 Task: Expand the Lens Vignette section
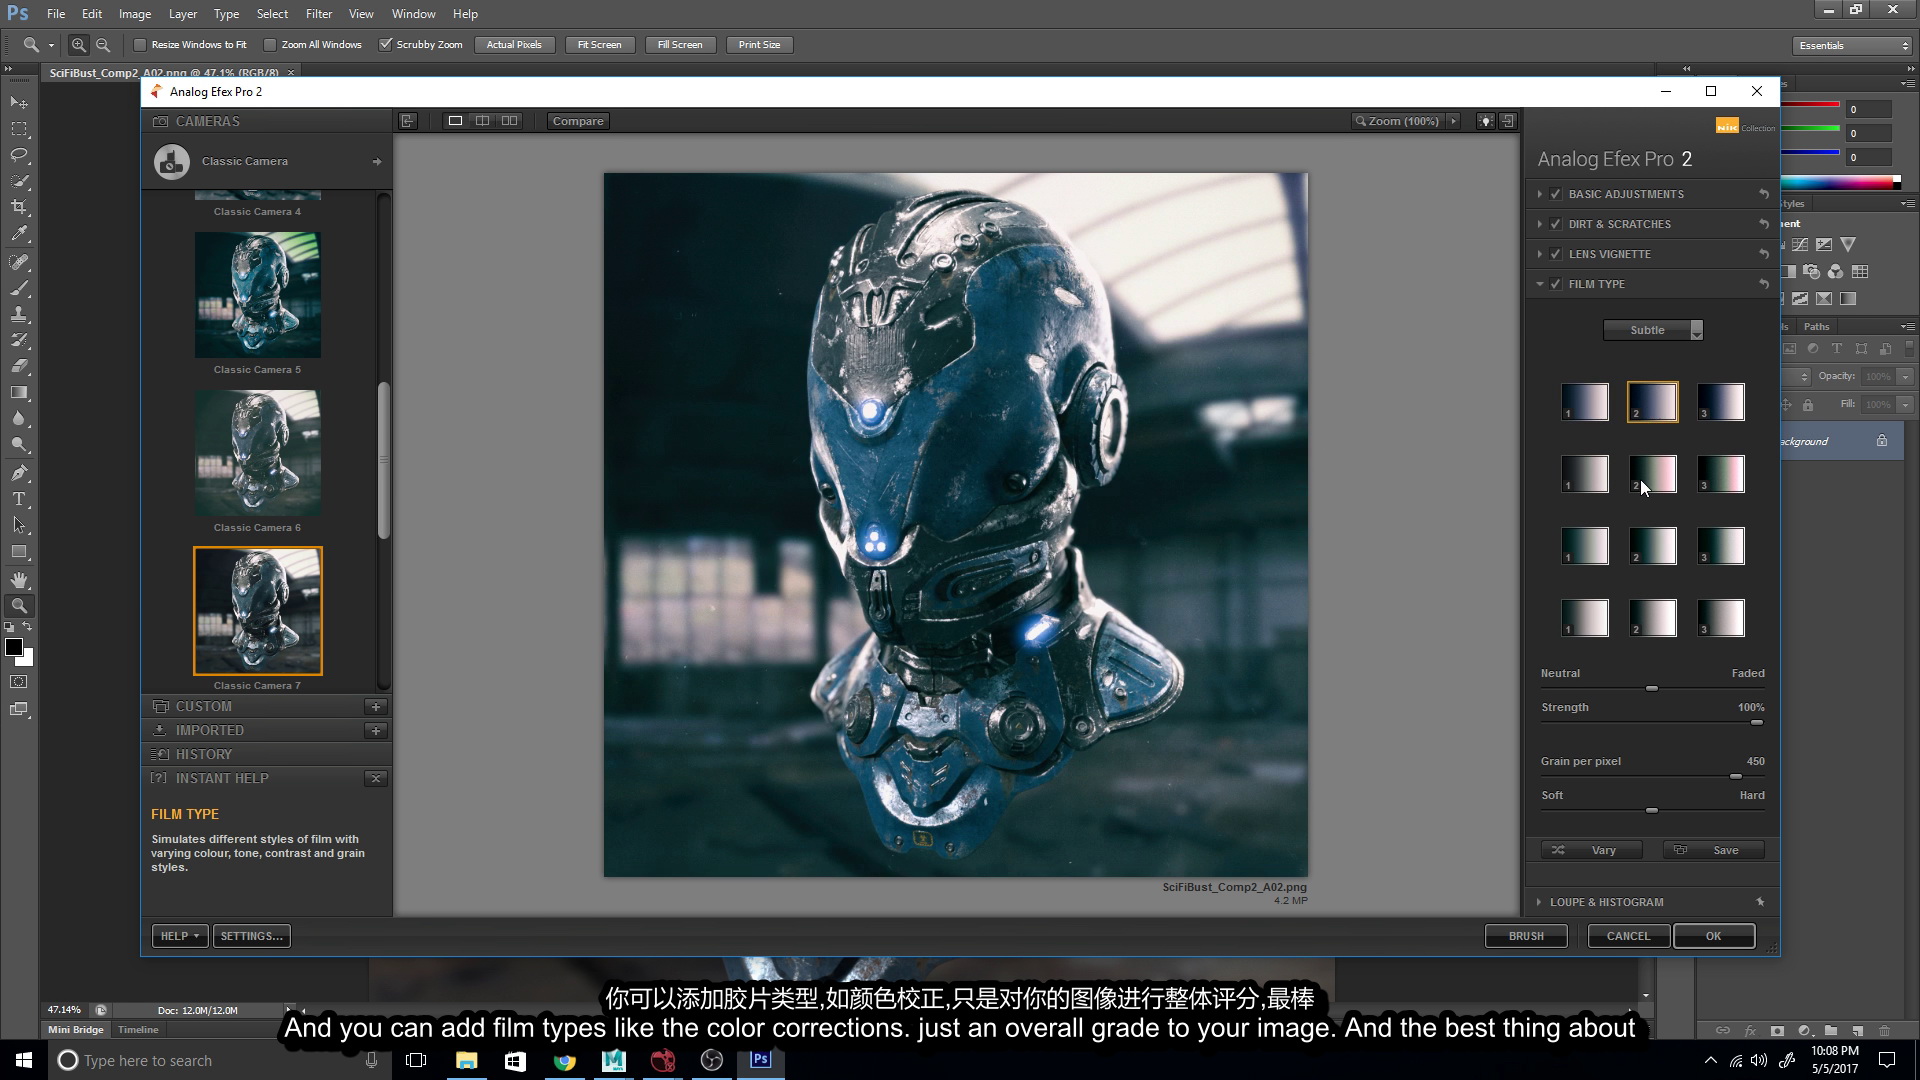tap(1540, 254)
